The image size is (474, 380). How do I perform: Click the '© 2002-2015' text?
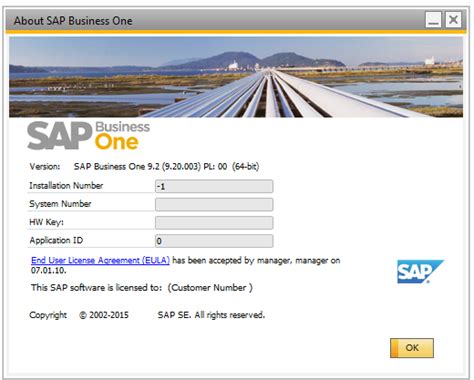pos(104,315)
